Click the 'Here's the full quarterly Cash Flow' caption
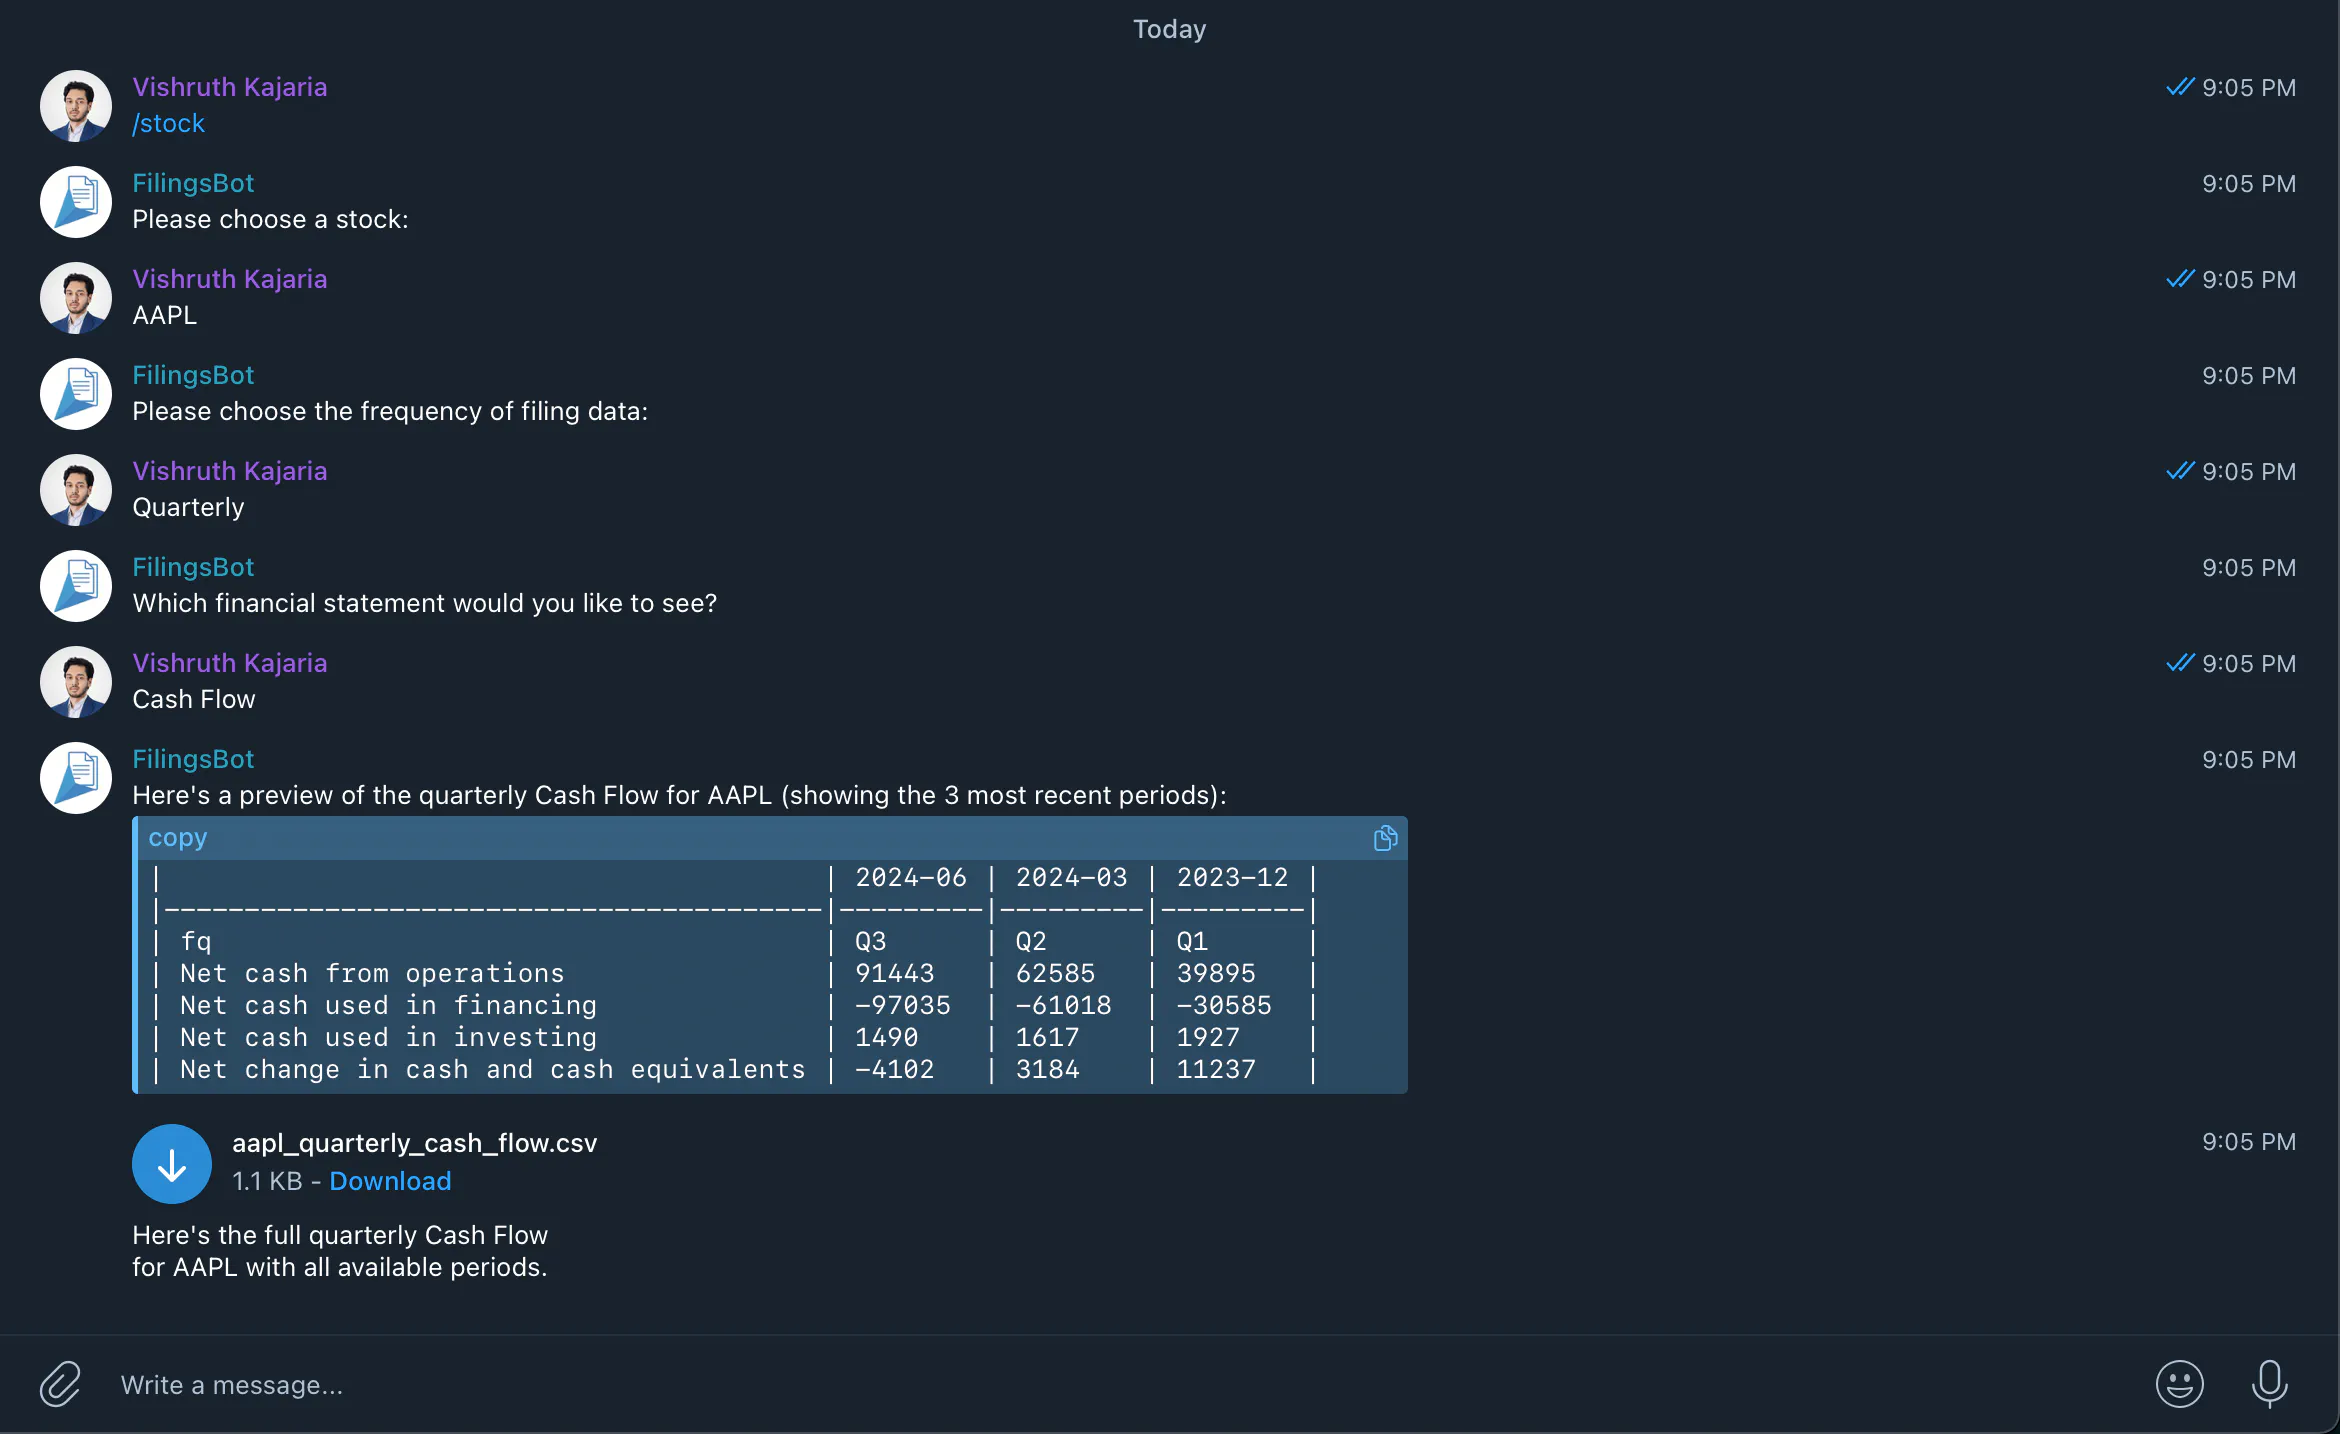The width and height of the screenshot is (2340, 1434). coord(340,1251)
